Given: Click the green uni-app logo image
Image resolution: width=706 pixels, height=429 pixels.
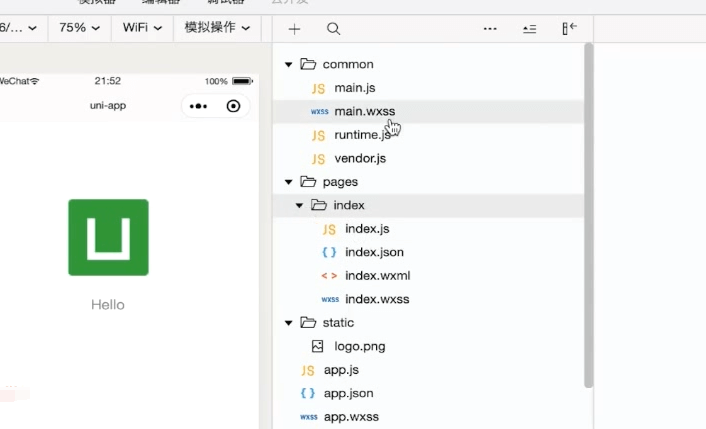Looking at the screenshot, I should coord(109,237).
